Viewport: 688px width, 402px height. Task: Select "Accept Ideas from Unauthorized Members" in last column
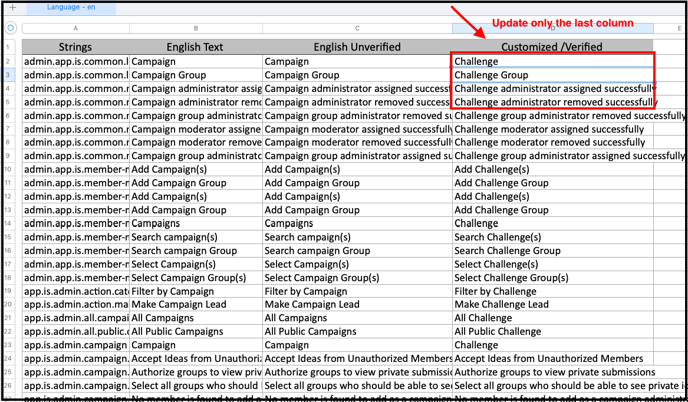(552, 359)
